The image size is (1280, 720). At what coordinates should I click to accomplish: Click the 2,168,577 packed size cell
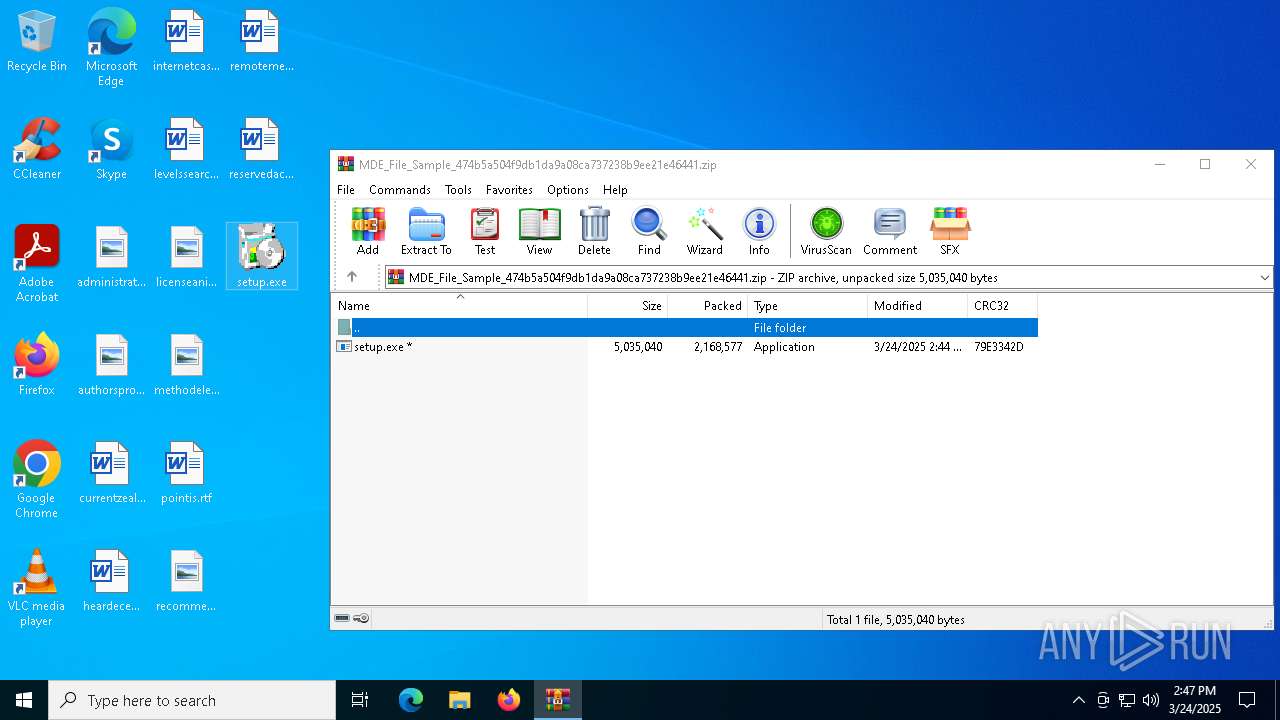718,347
